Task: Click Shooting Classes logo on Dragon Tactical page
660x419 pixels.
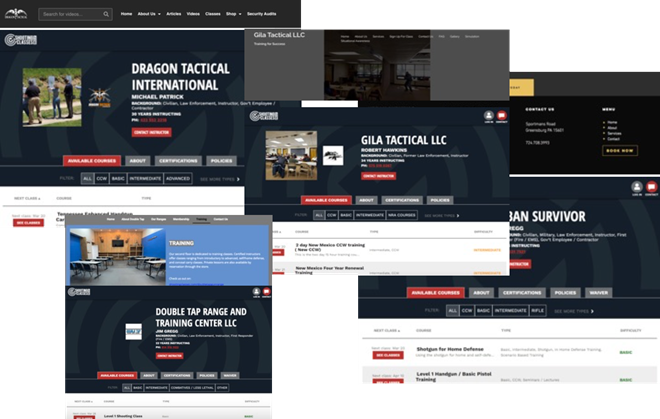Action: (x=21, y=40)
